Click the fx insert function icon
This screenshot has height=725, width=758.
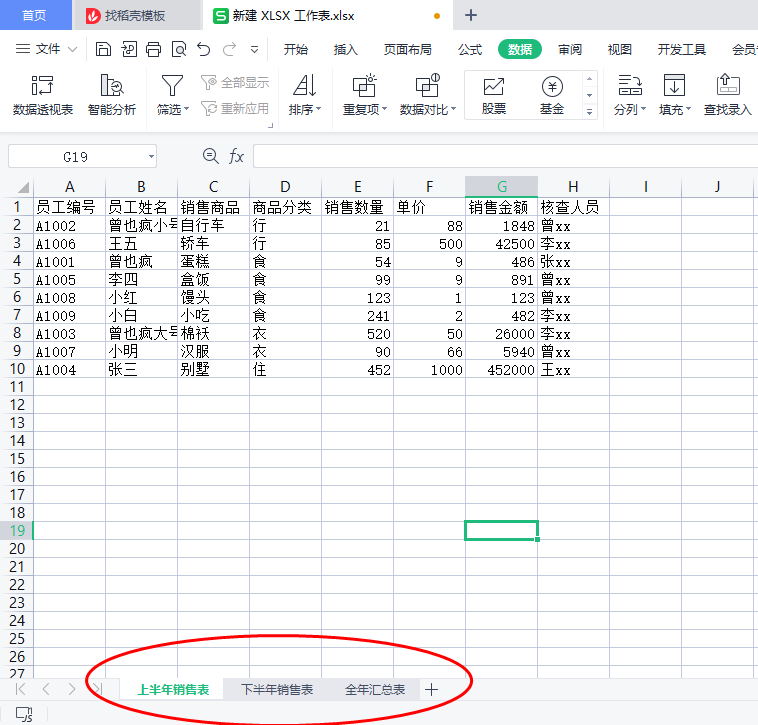pos(236,156)
